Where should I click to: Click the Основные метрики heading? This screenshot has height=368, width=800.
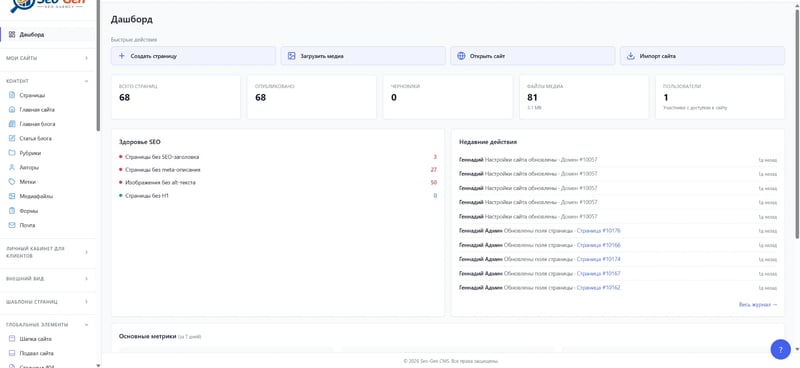147,337
